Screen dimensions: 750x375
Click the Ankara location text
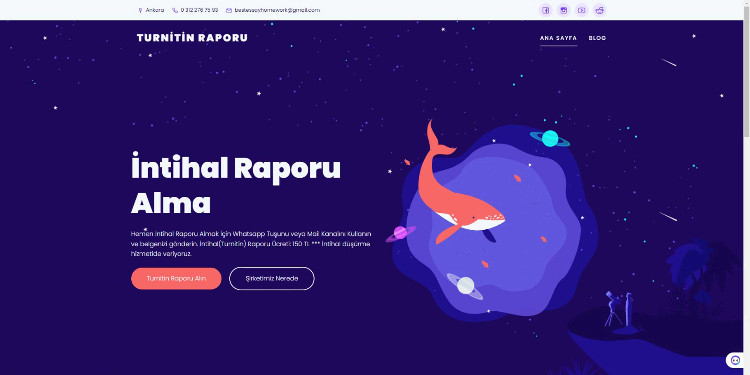tap(154, 10)
